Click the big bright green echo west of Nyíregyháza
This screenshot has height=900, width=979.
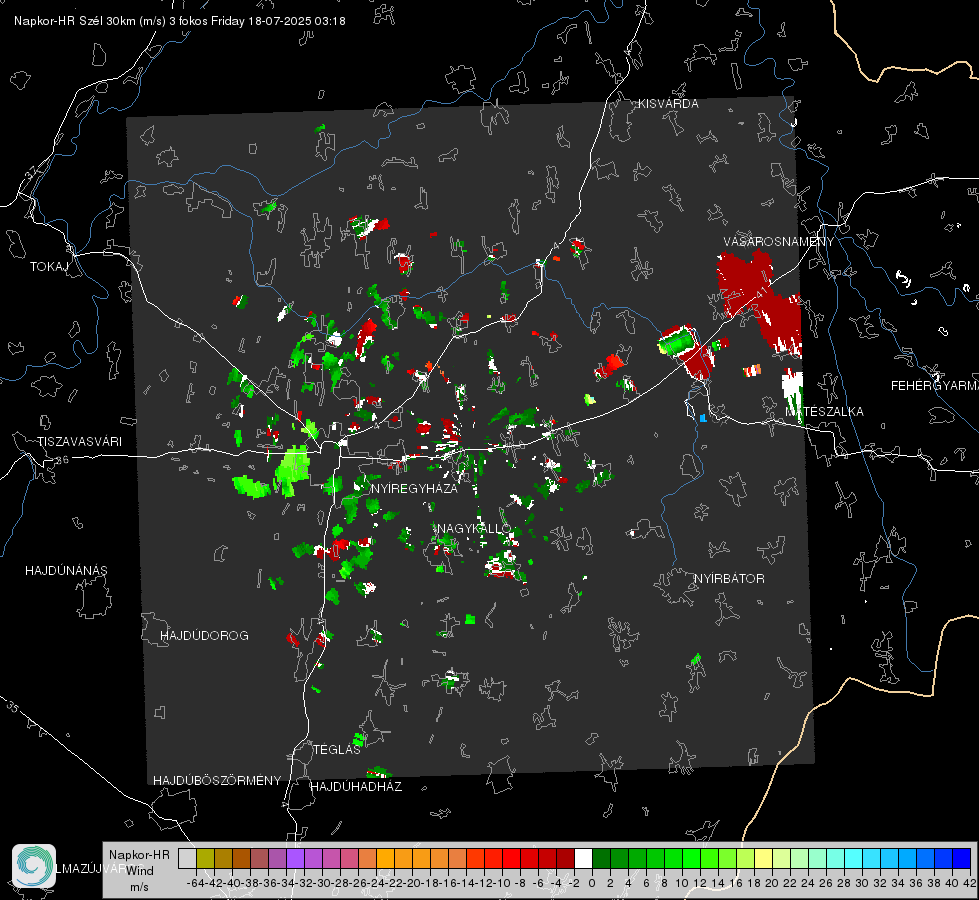[293, 468]
